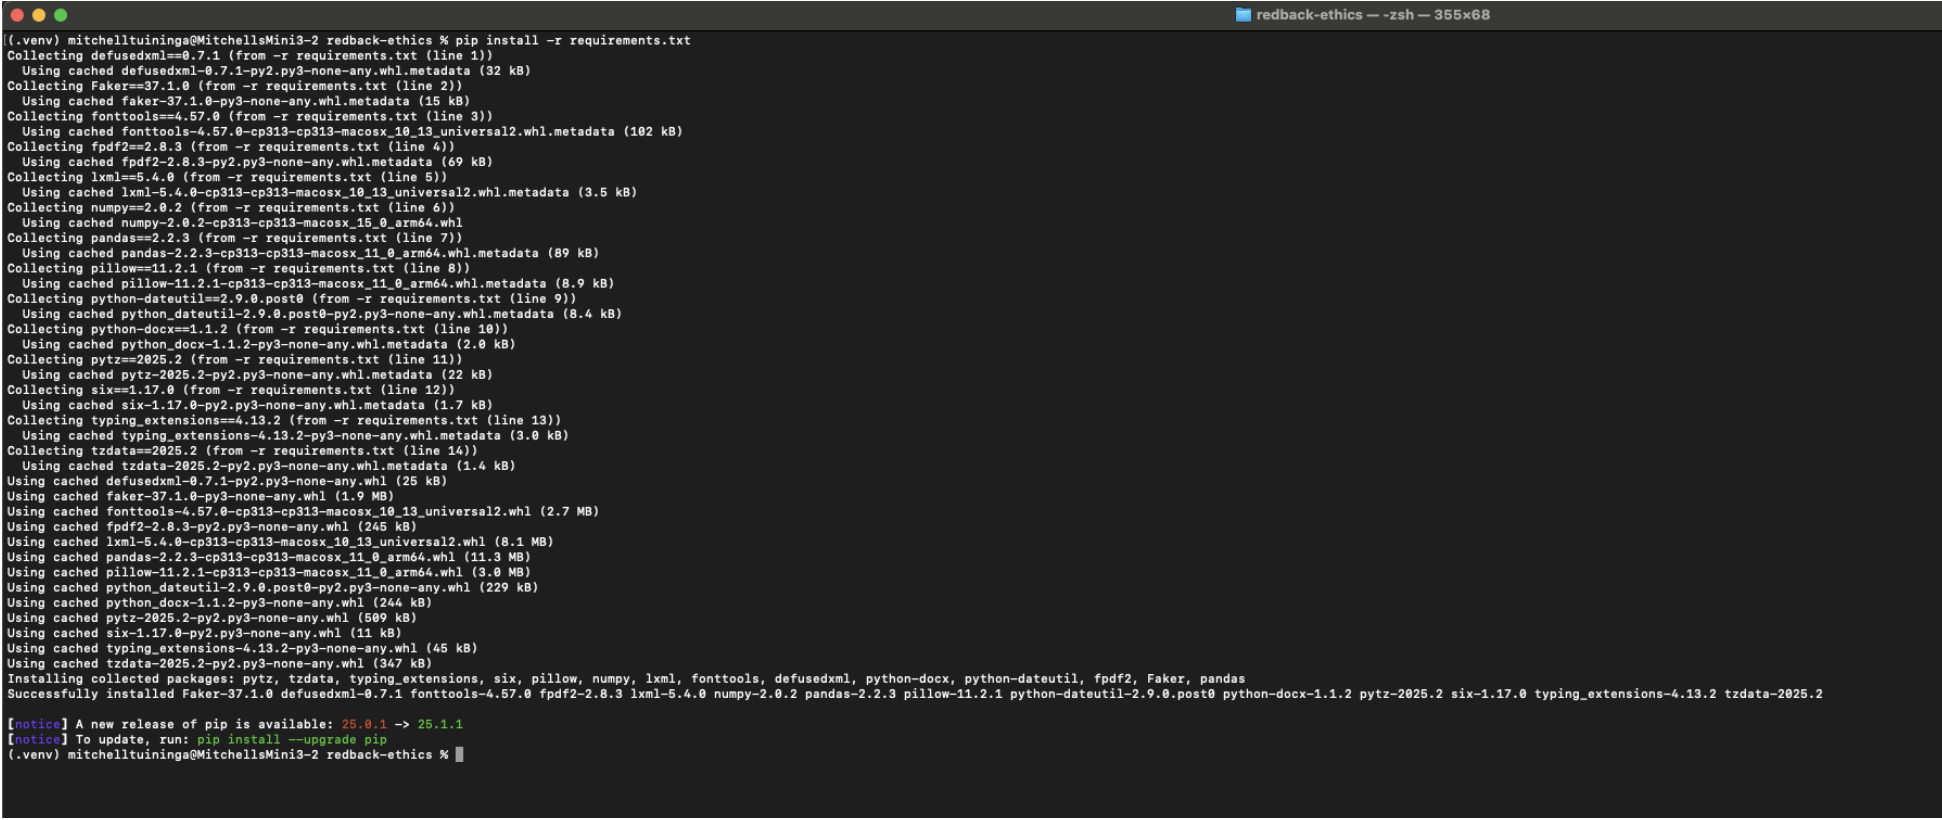Click the typing_extensions whl (45 kB) line

click(x=242, y=649)
